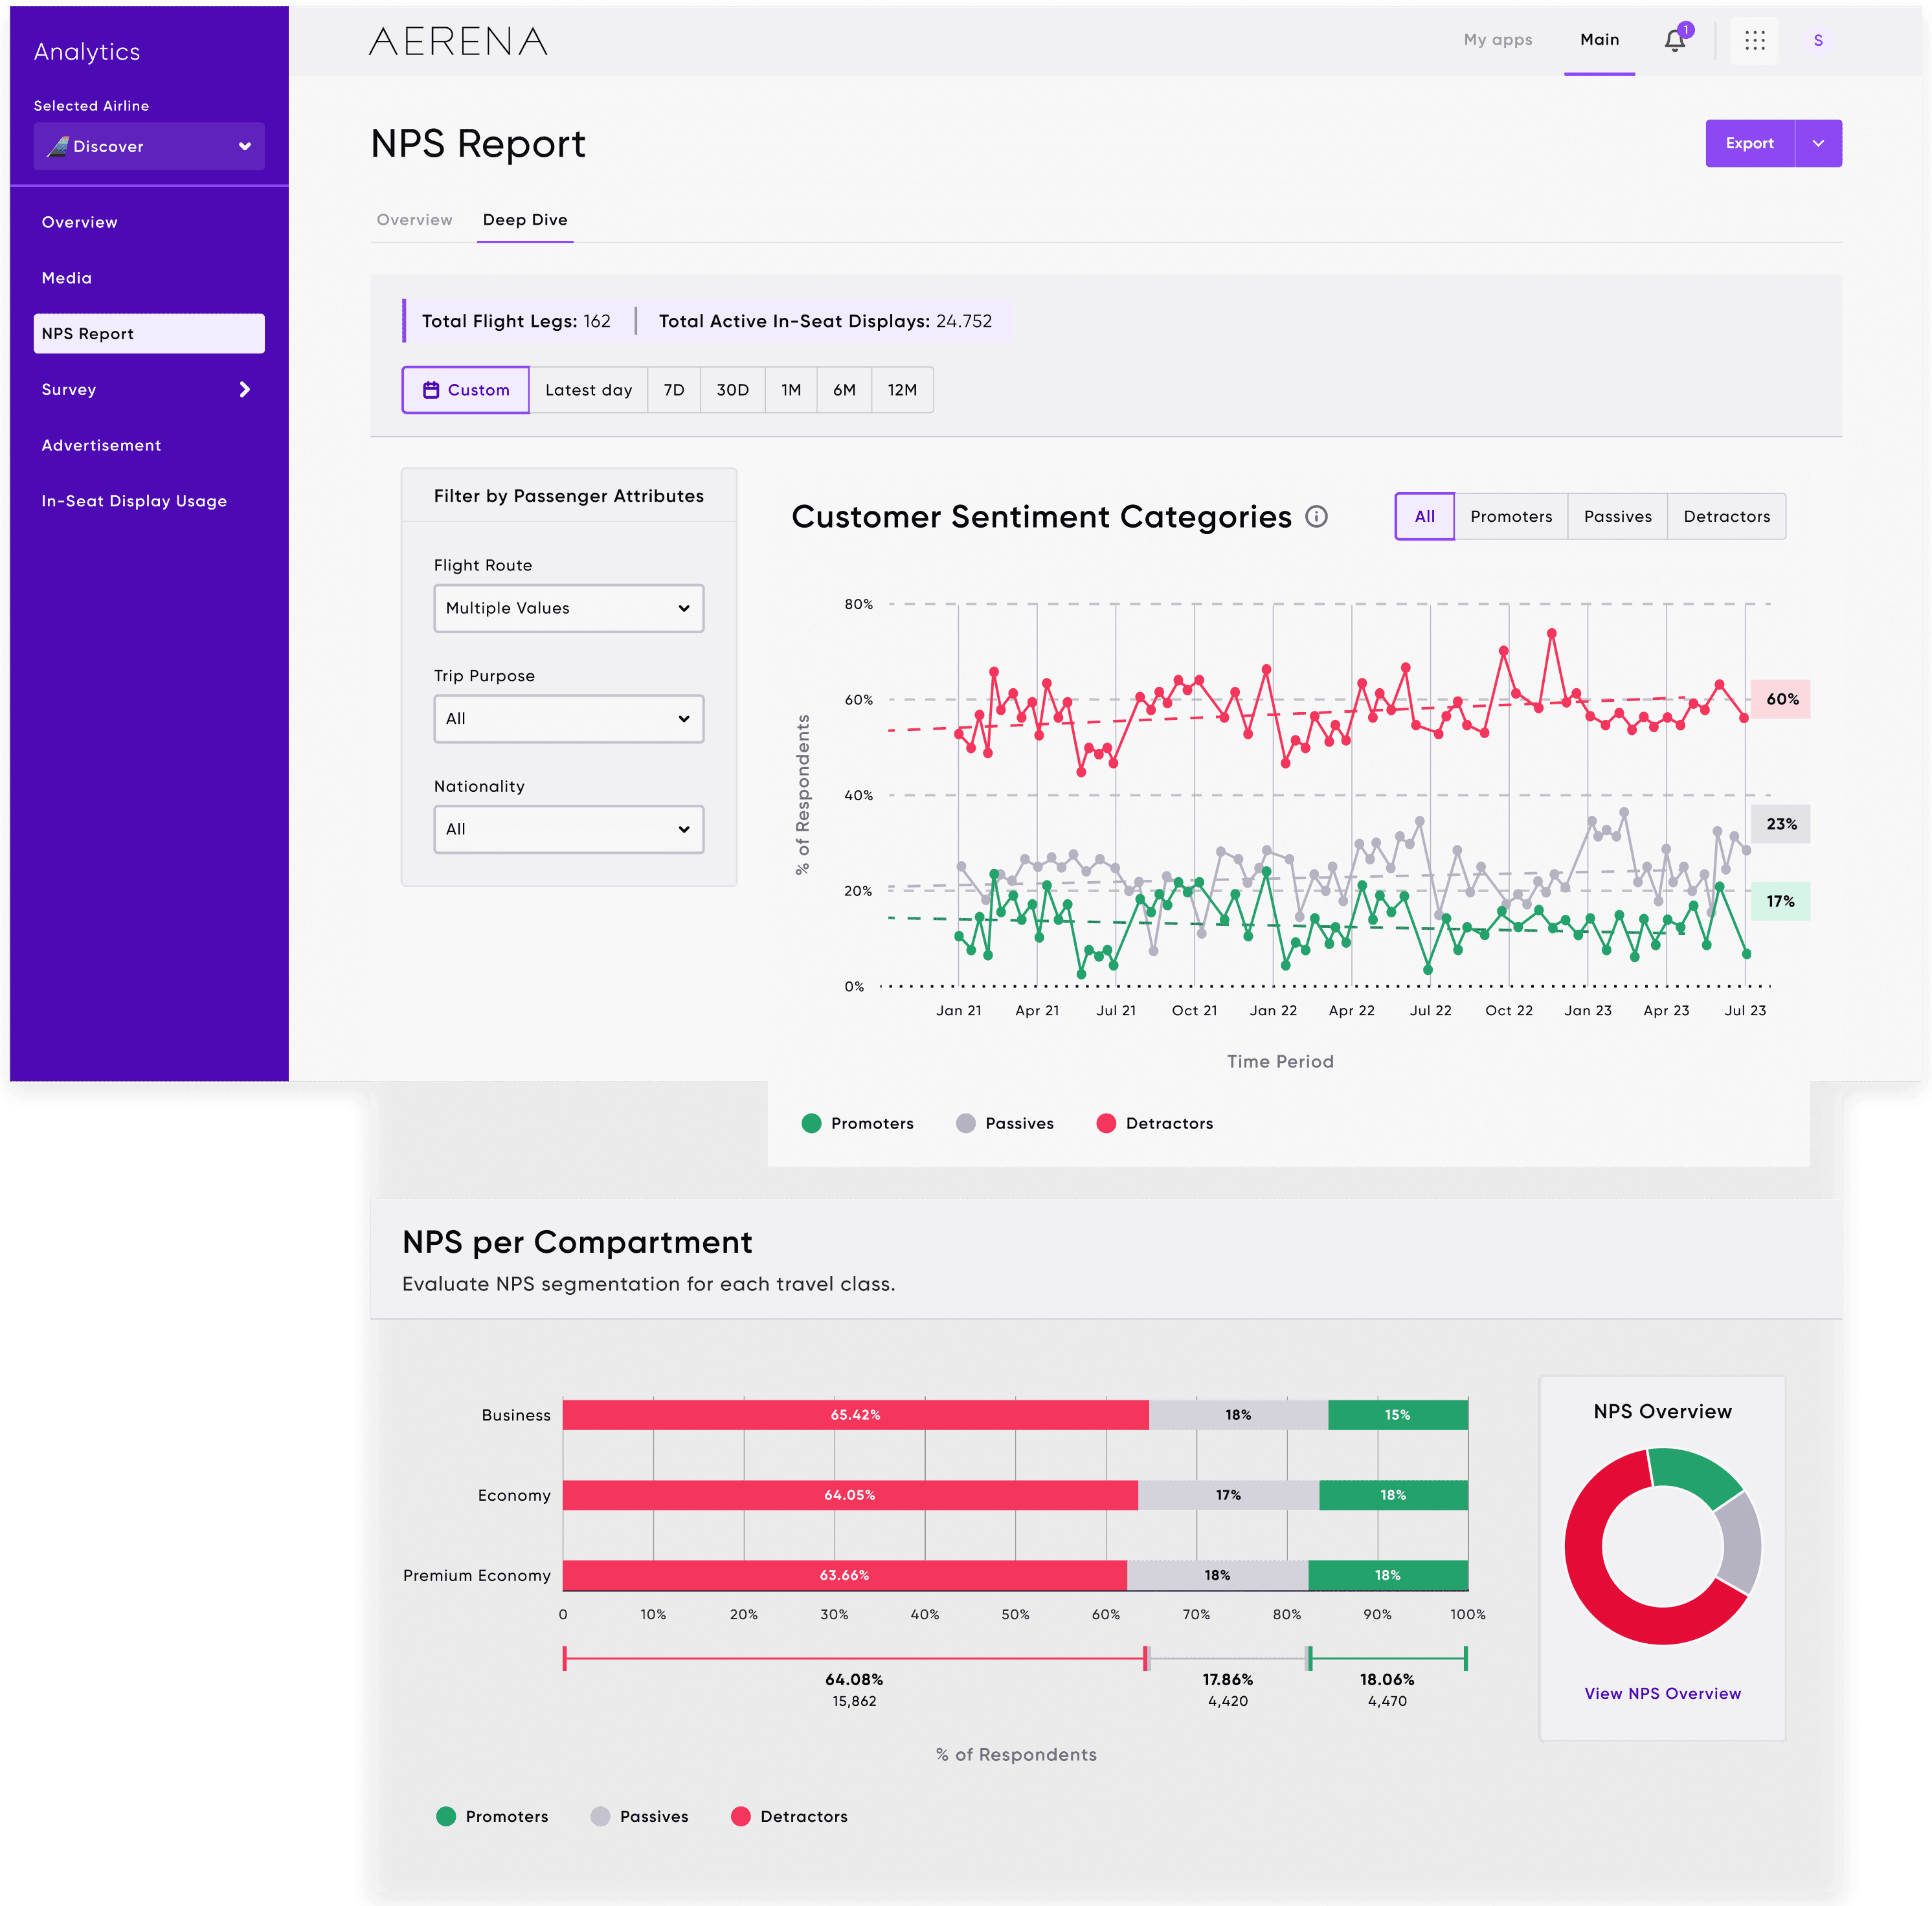Open In-Seat Display Usage in sidebar

(134, 501)
